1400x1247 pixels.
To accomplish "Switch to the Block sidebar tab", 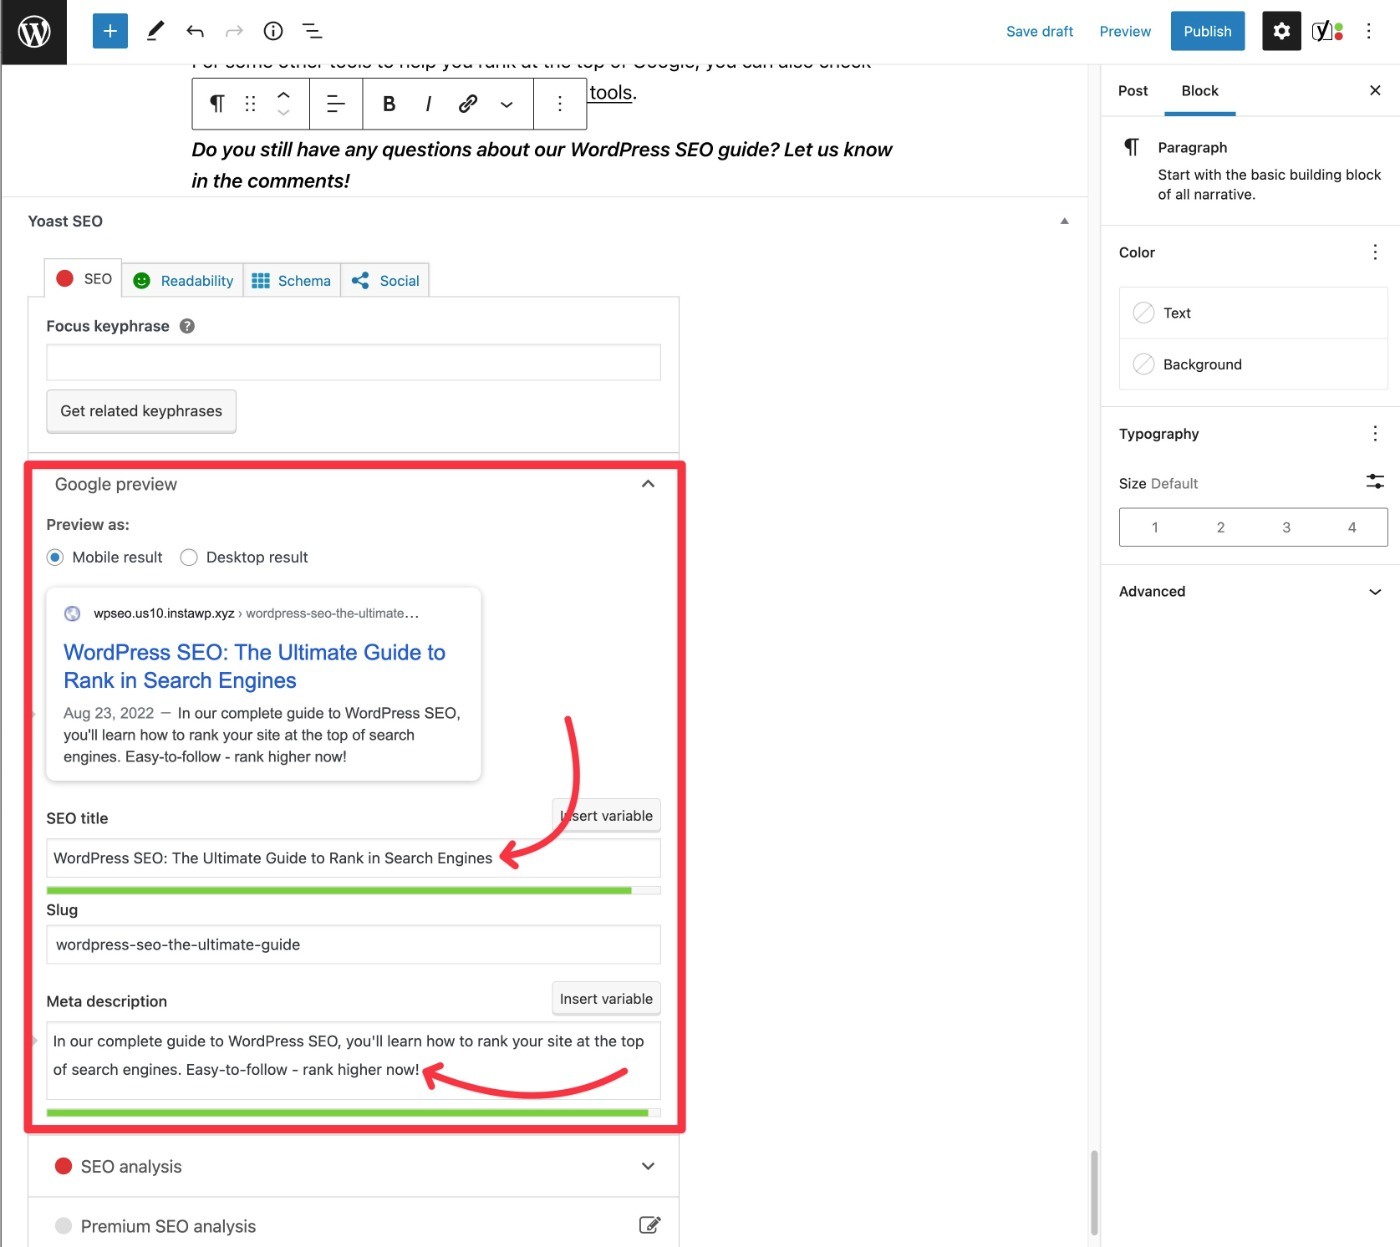I will click(1200, 90).
